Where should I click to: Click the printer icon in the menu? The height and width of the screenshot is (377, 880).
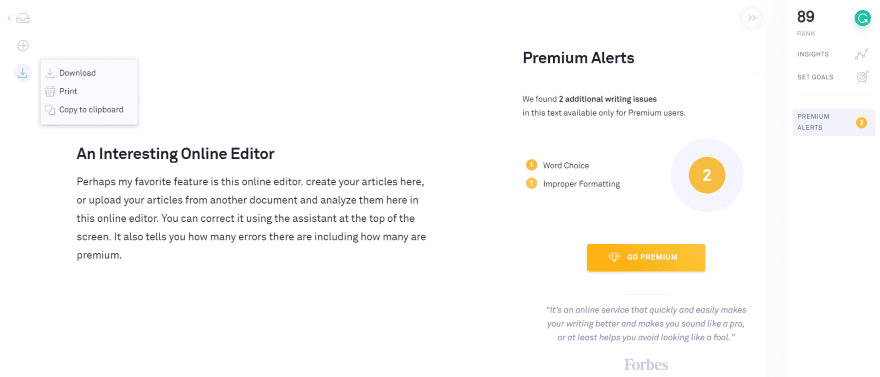point(50,91)
